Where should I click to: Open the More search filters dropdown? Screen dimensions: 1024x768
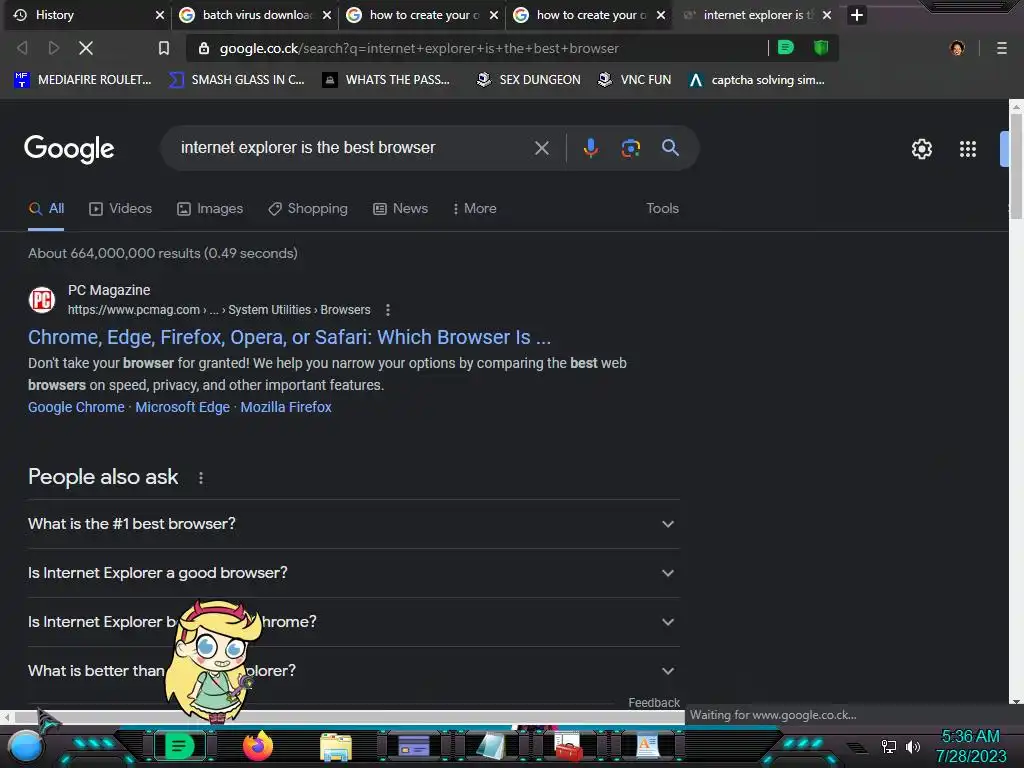point(475,208)
